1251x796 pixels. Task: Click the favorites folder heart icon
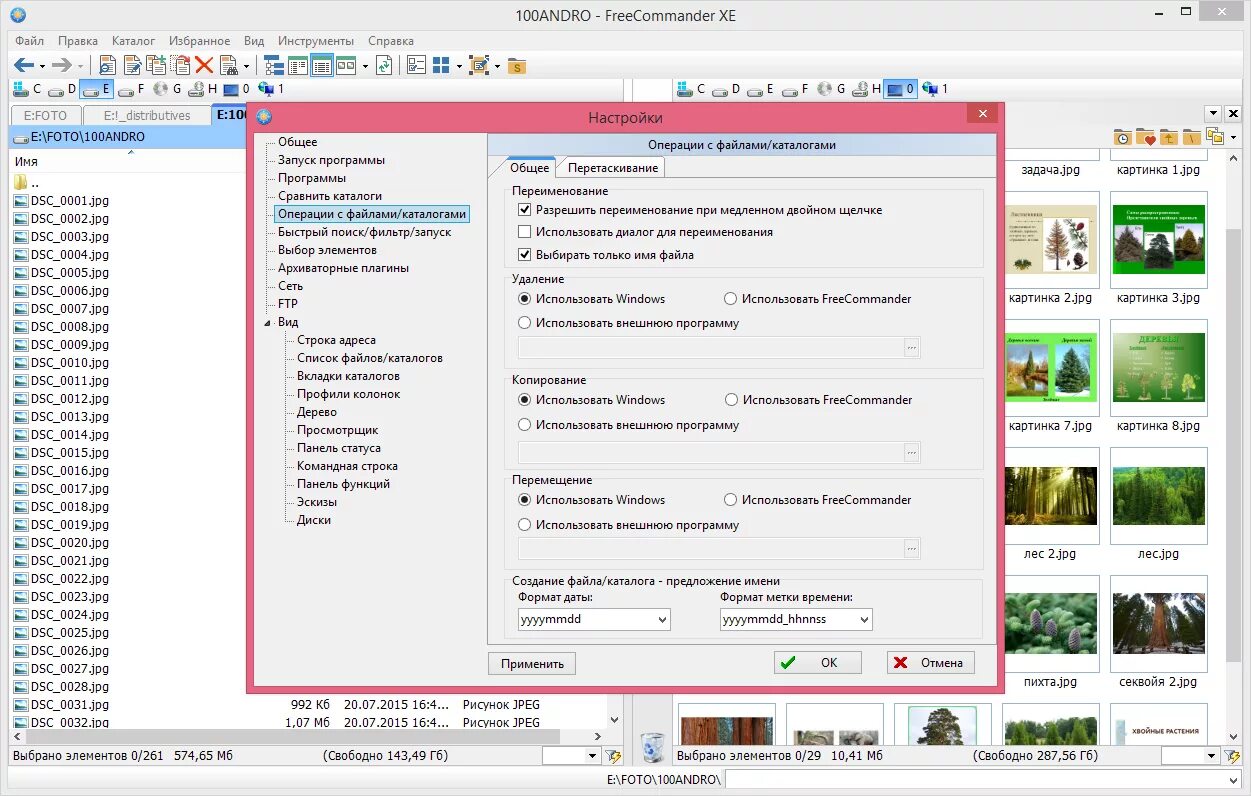(1145, 137)
